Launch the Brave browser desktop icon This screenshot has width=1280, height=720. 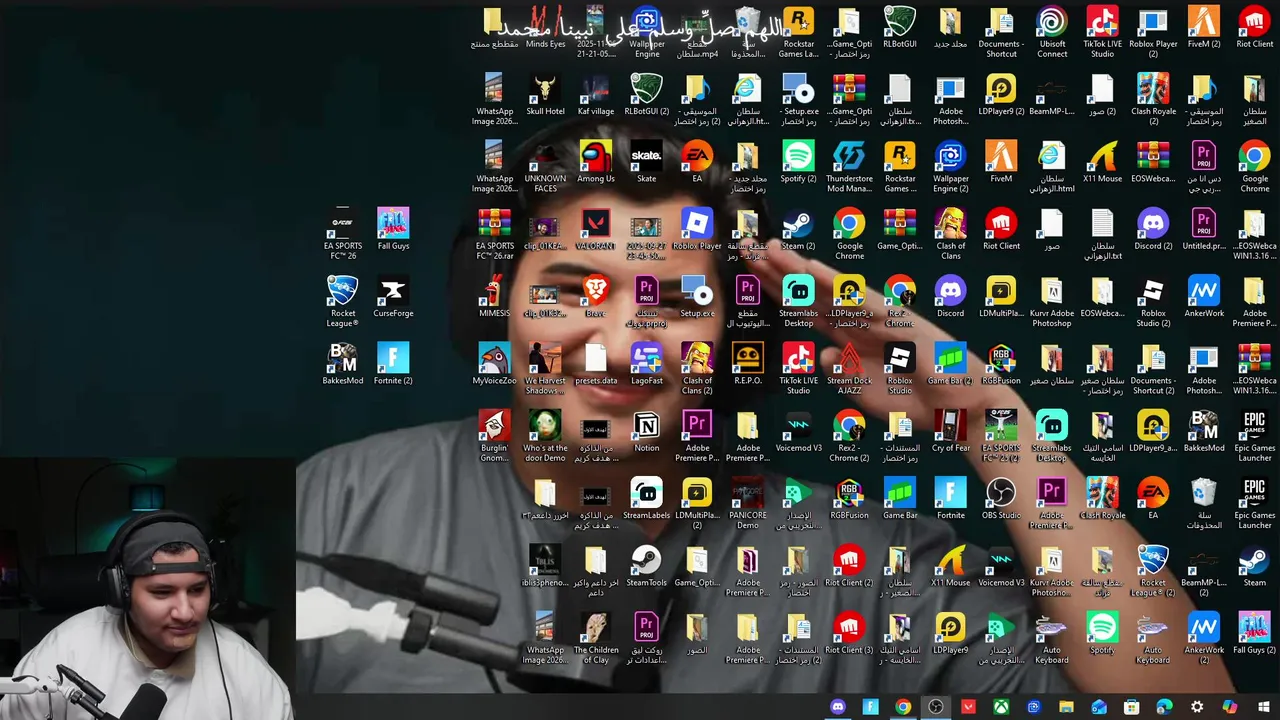pyautogui.click(x=596, y=297)
